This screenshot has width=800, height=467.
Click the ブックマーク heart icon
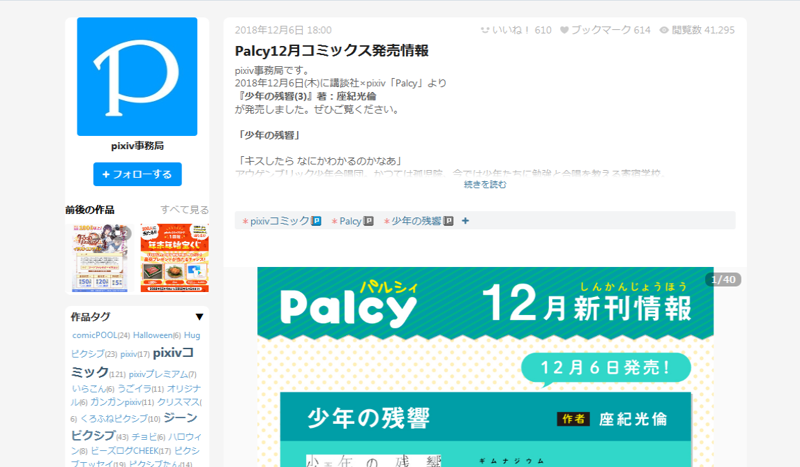pos(564,30)
